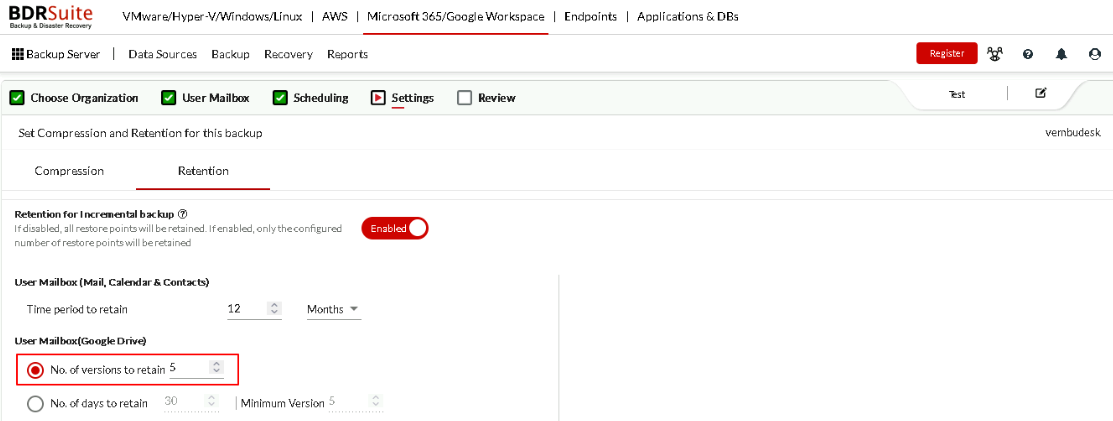1113x421 pixels.
Task: Switch to the Compression tab
Action: click(69, 171)
